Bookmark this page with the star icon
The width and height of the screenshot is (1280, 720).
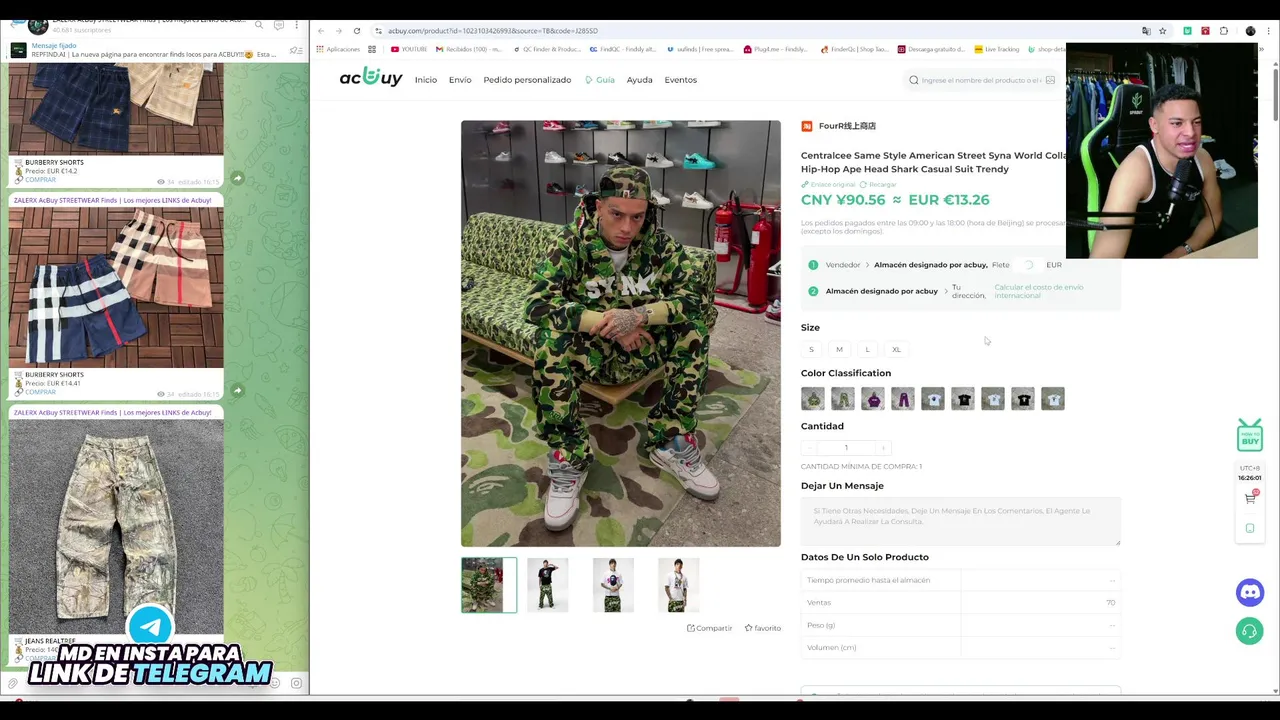1163,31
